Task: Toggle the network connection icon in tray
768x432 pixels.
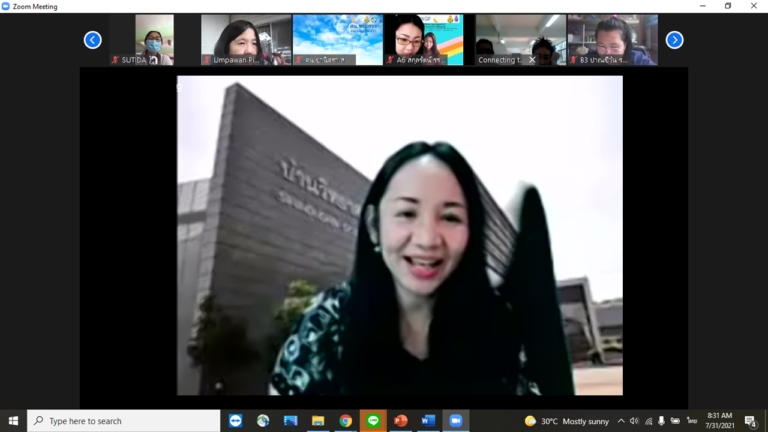Action: point(647,421)
